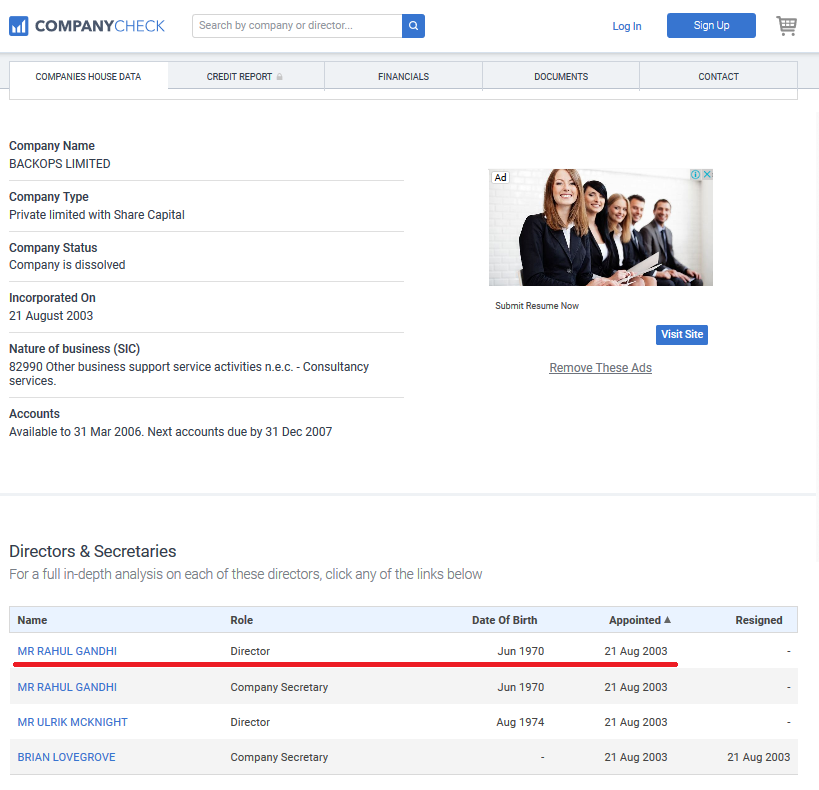
Task: Click the Date Of Birth column header
Action: (504, 620)
